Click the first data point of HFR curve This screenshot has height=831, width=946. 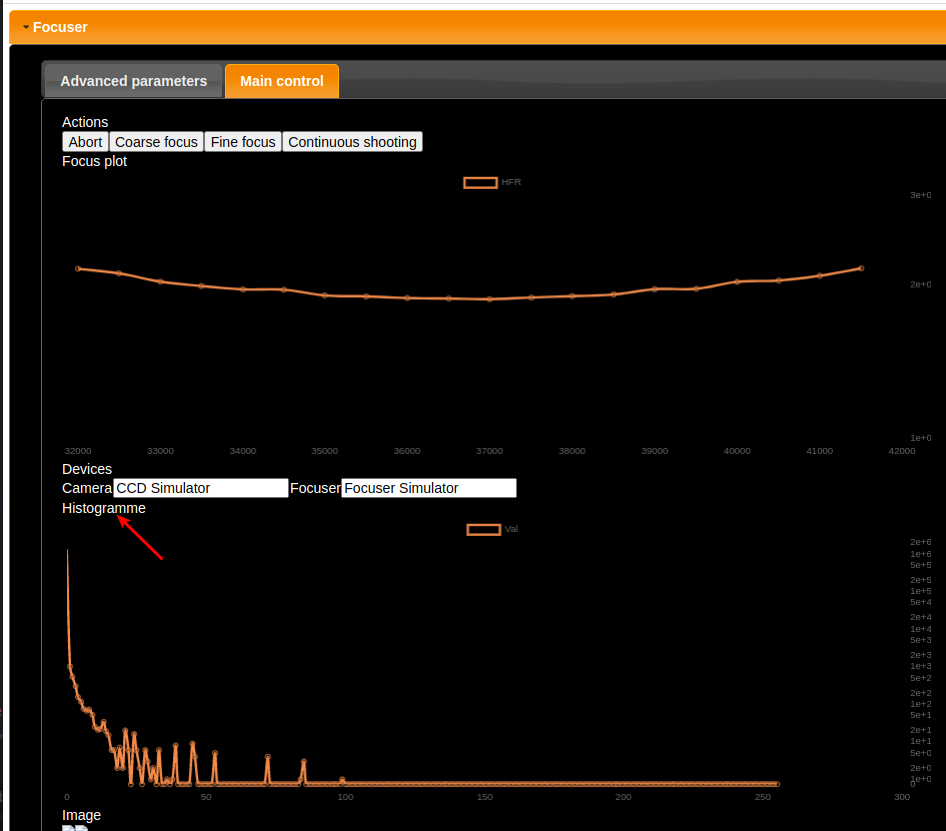(x=78, y=269)
